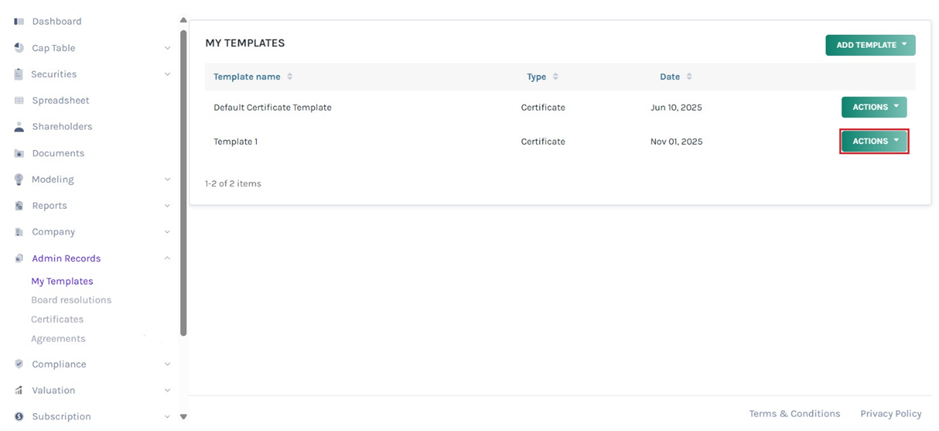Screen dimensions: 939x431
Task: Open the Terms & Conditions link
Action: 794,414
